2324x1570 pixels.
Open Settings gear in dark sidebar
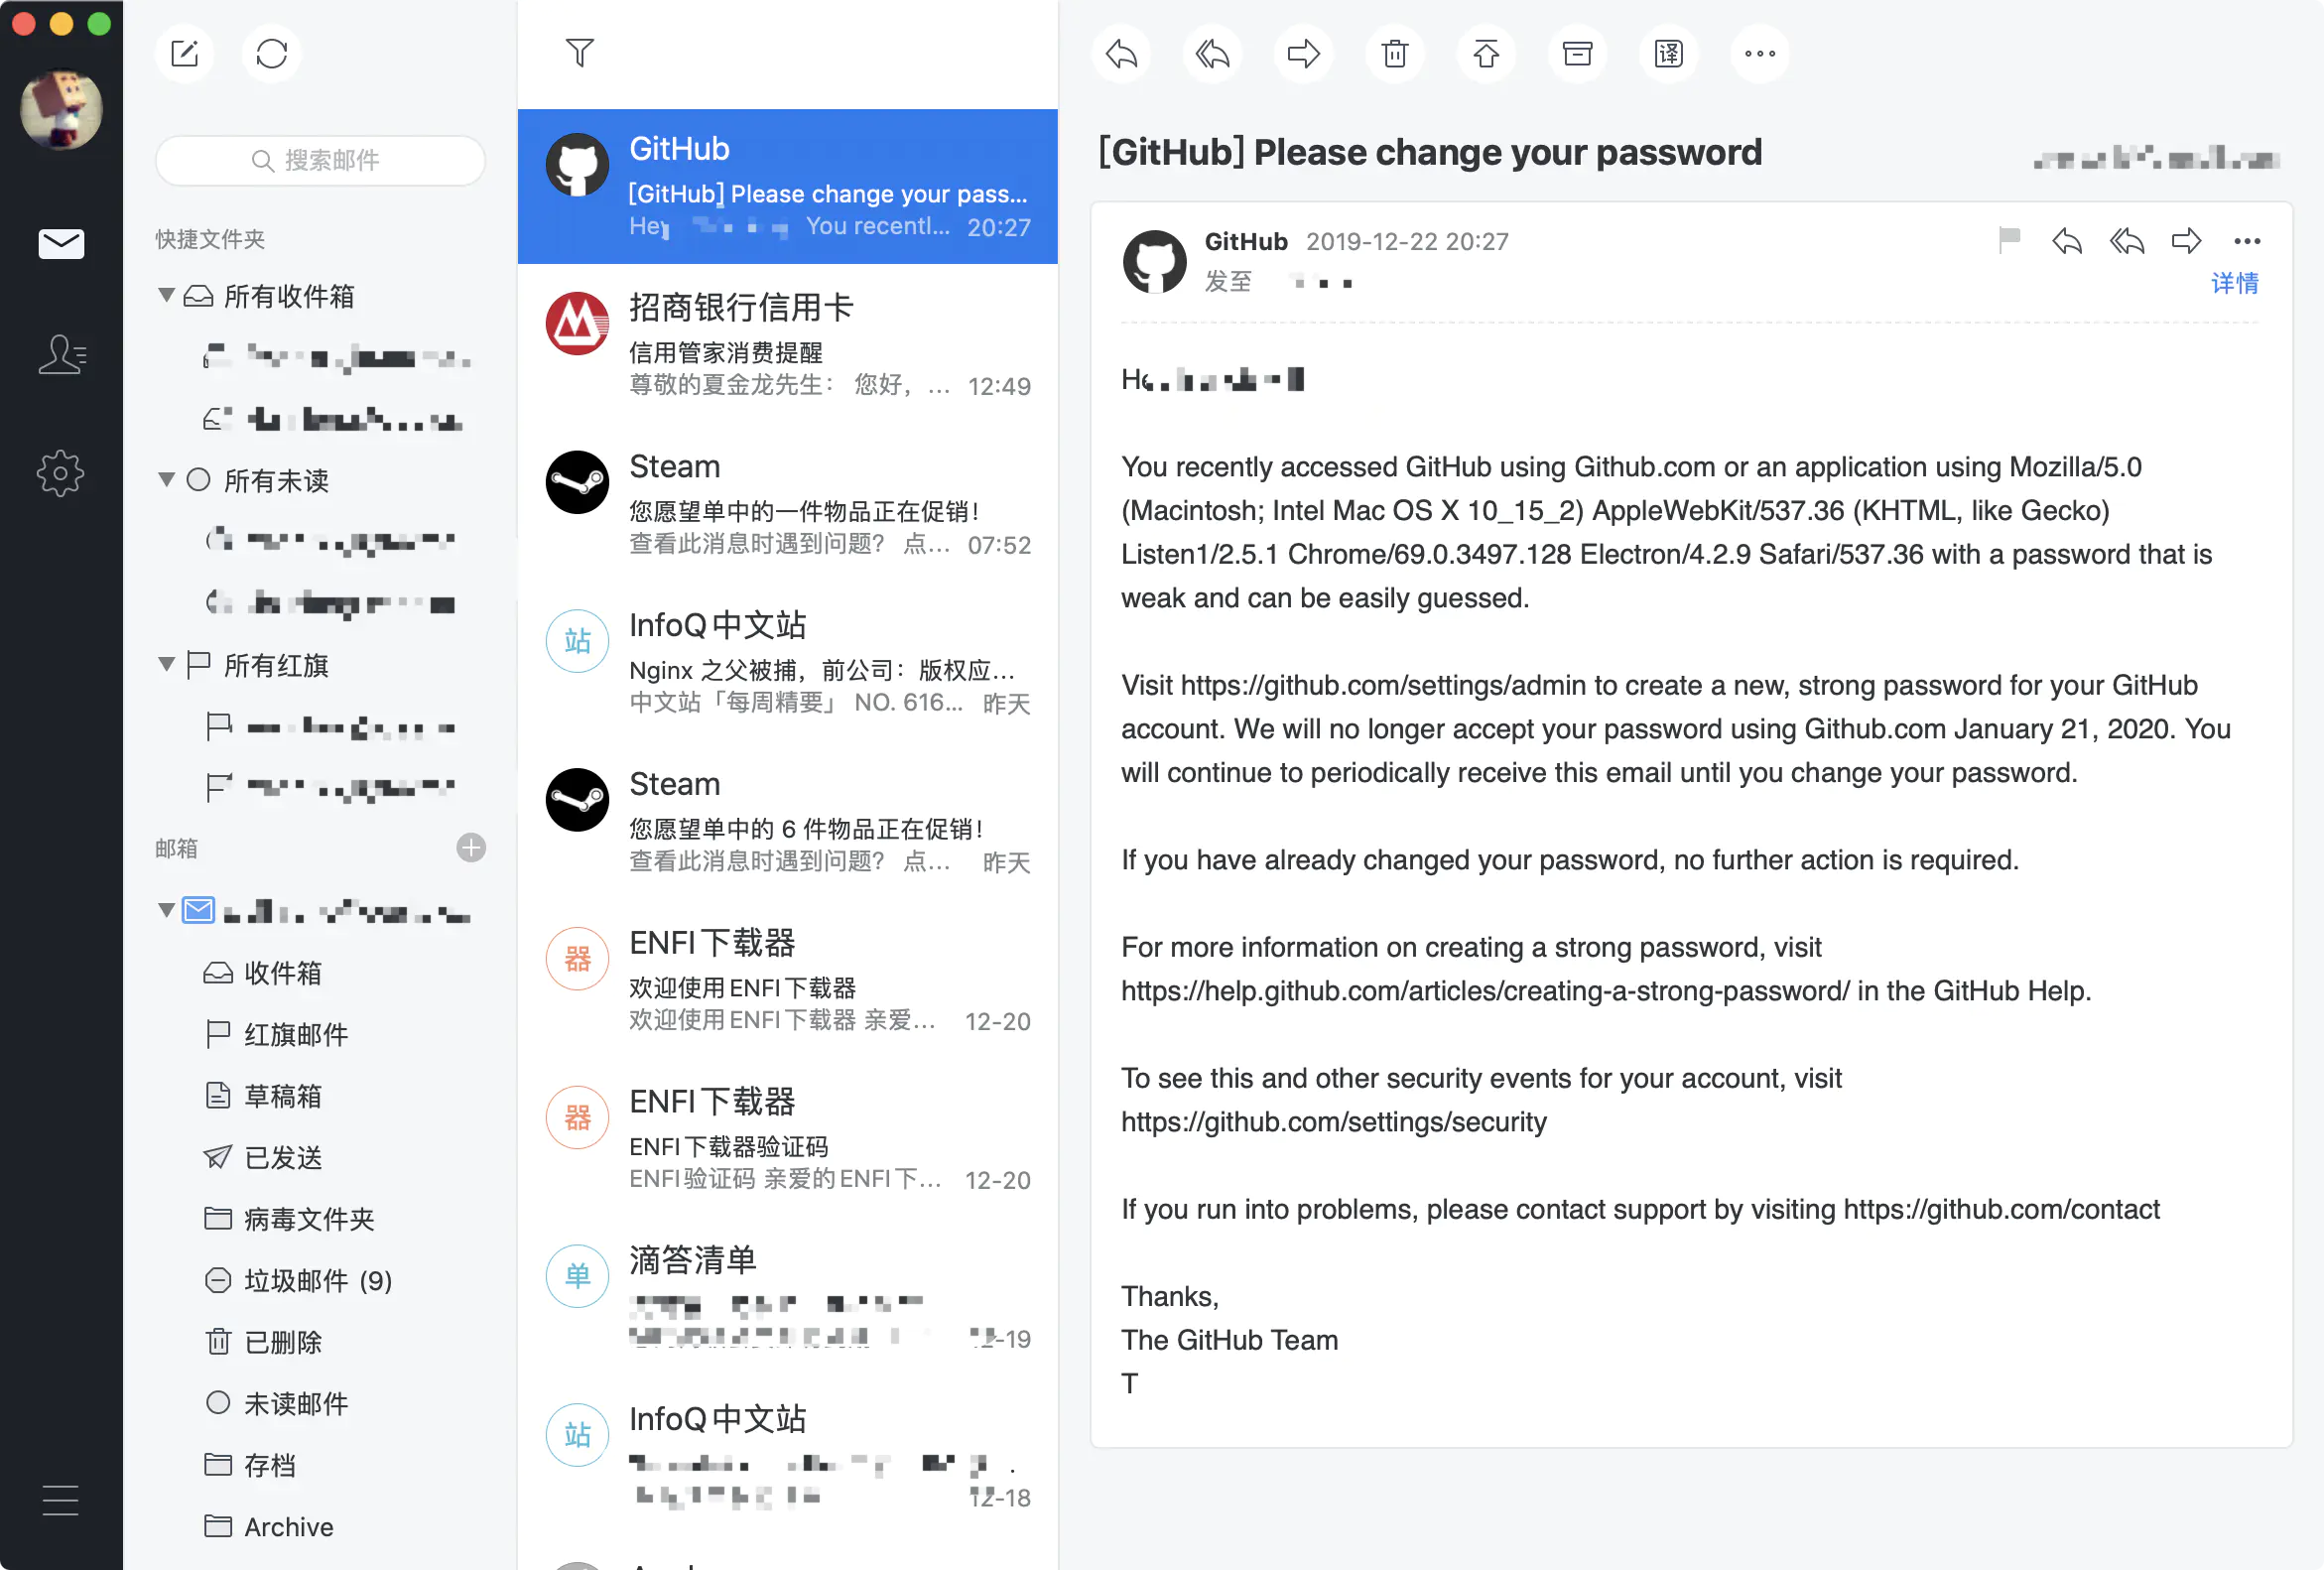[x=61, y=473]
